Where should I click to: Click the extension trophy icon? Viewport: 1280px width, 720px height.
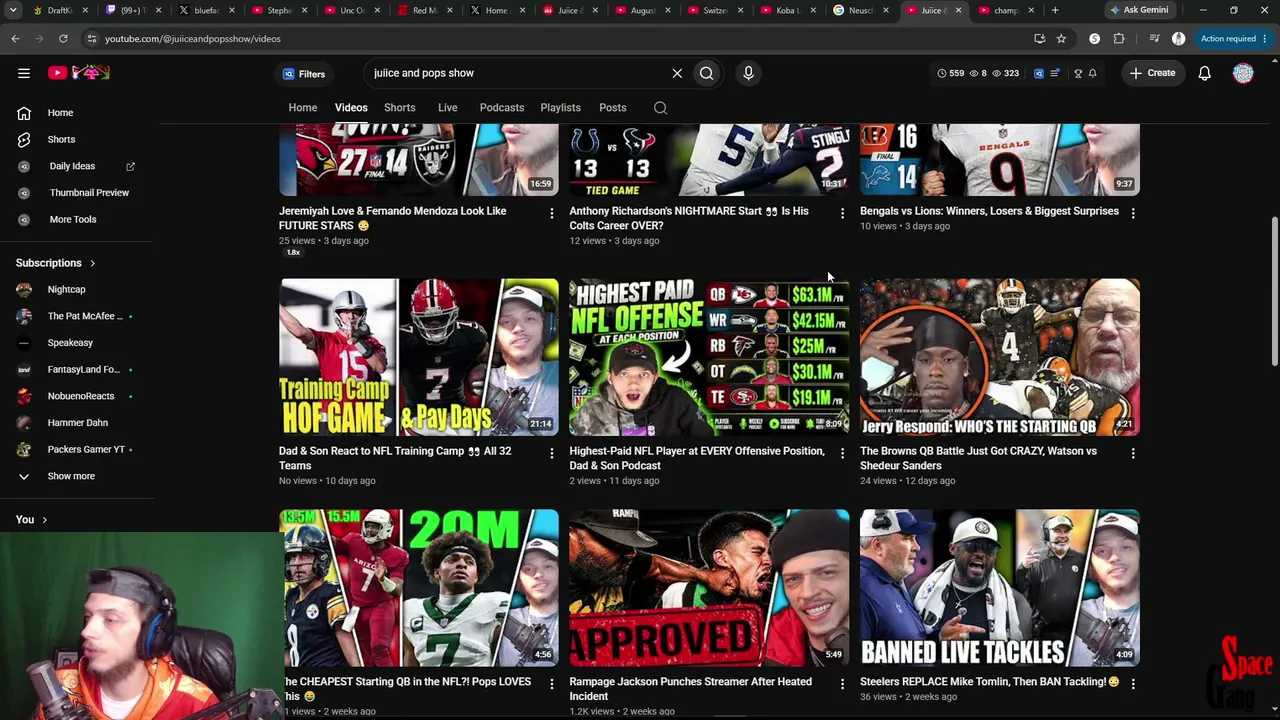pyautogui.click(x=1077, y=73)
